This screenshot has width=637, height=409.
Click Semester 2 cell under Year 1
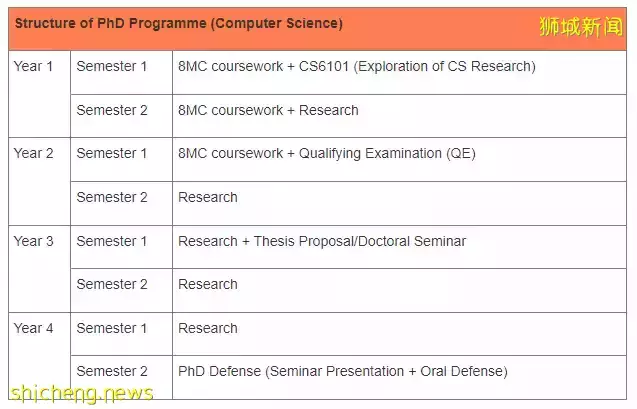tap(112, 110)
